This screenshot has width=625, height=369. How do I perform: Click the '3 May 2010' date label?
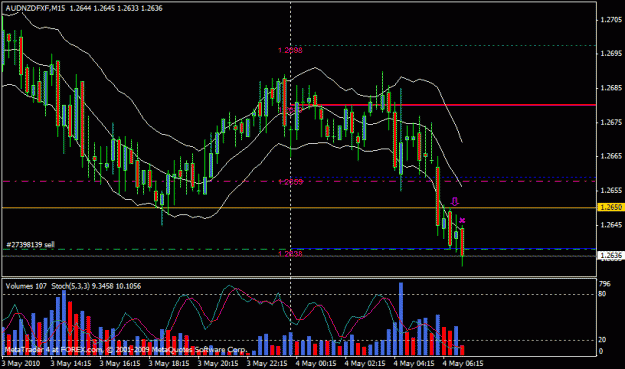(21, 363)
